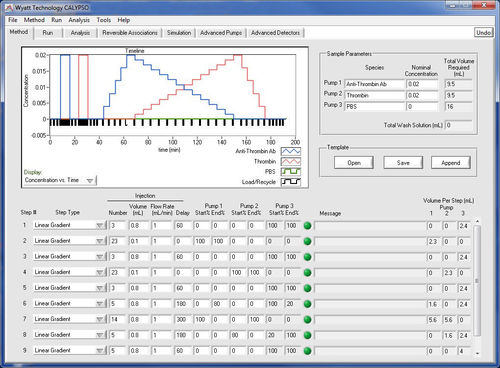Switch to the Reversible Associations tab
500x368 pixels.
130,33
